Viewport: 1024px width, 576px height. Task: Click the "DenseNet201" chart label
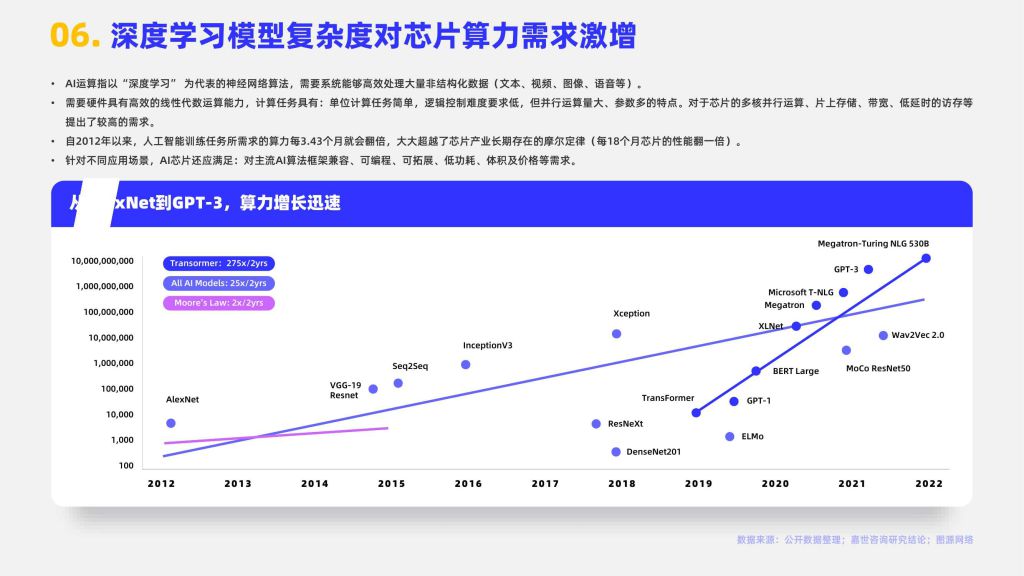click(x=654, y=452)
